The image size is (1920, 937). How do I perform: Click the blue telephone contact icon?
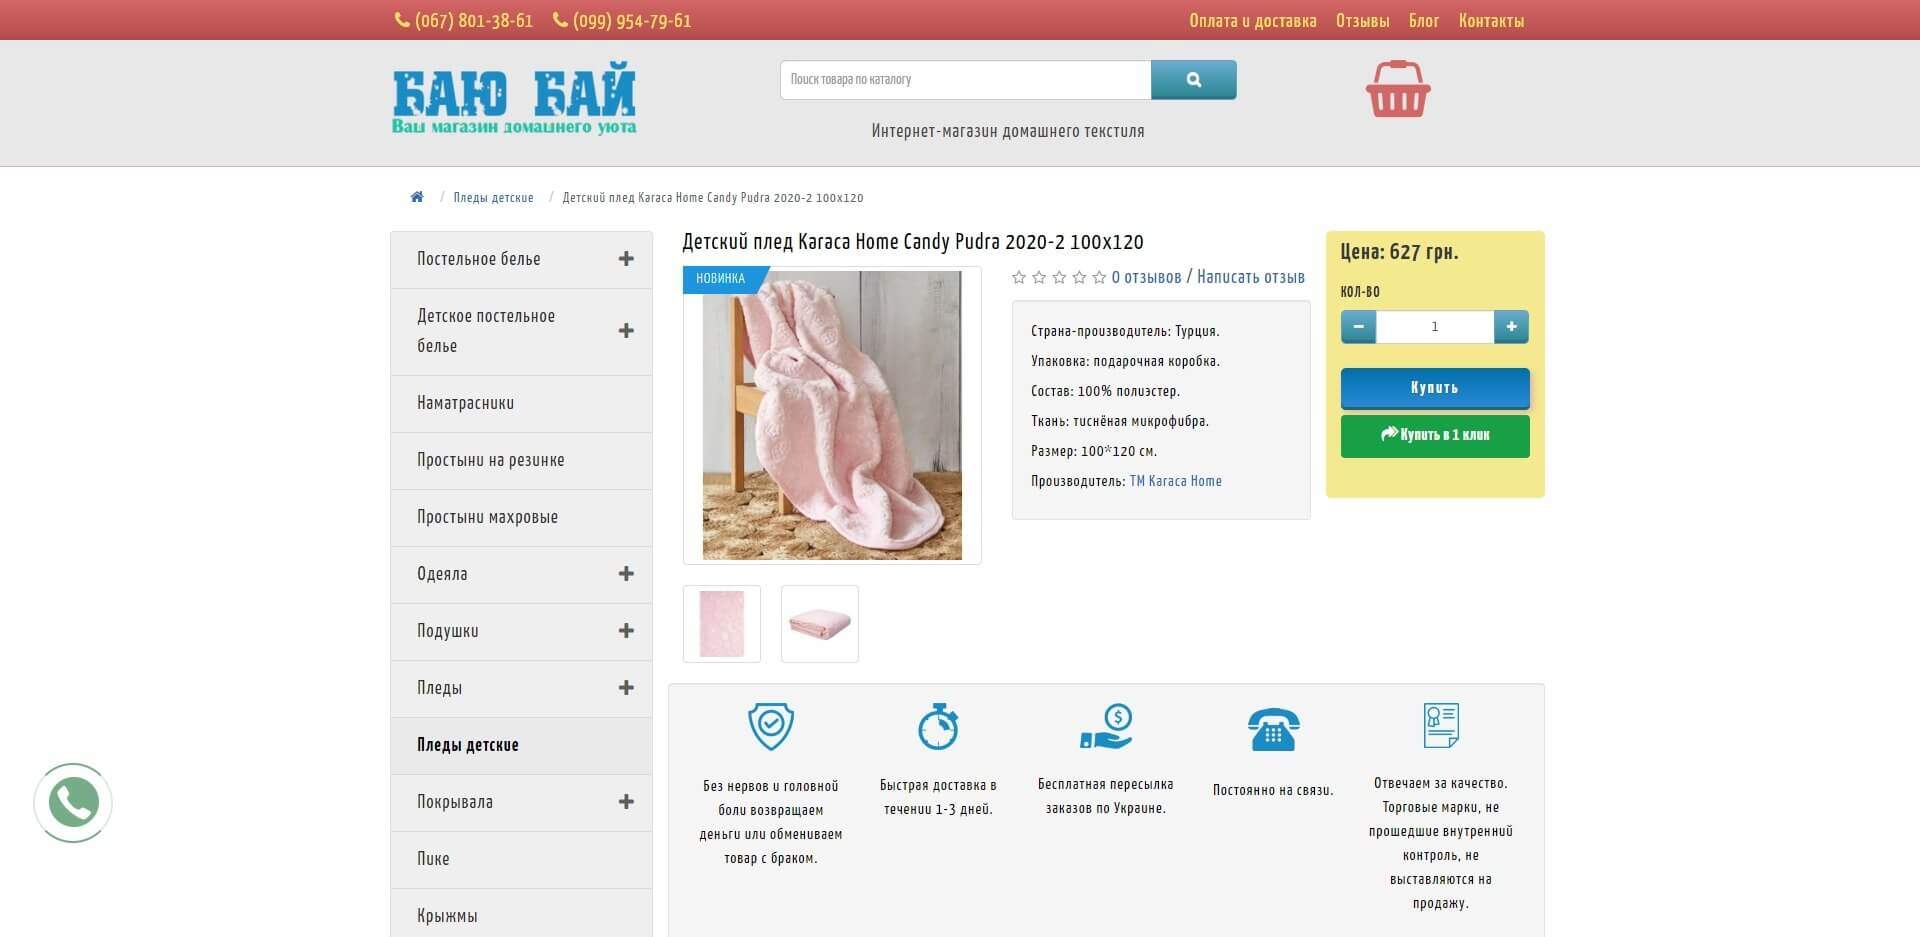(1273, 729)
